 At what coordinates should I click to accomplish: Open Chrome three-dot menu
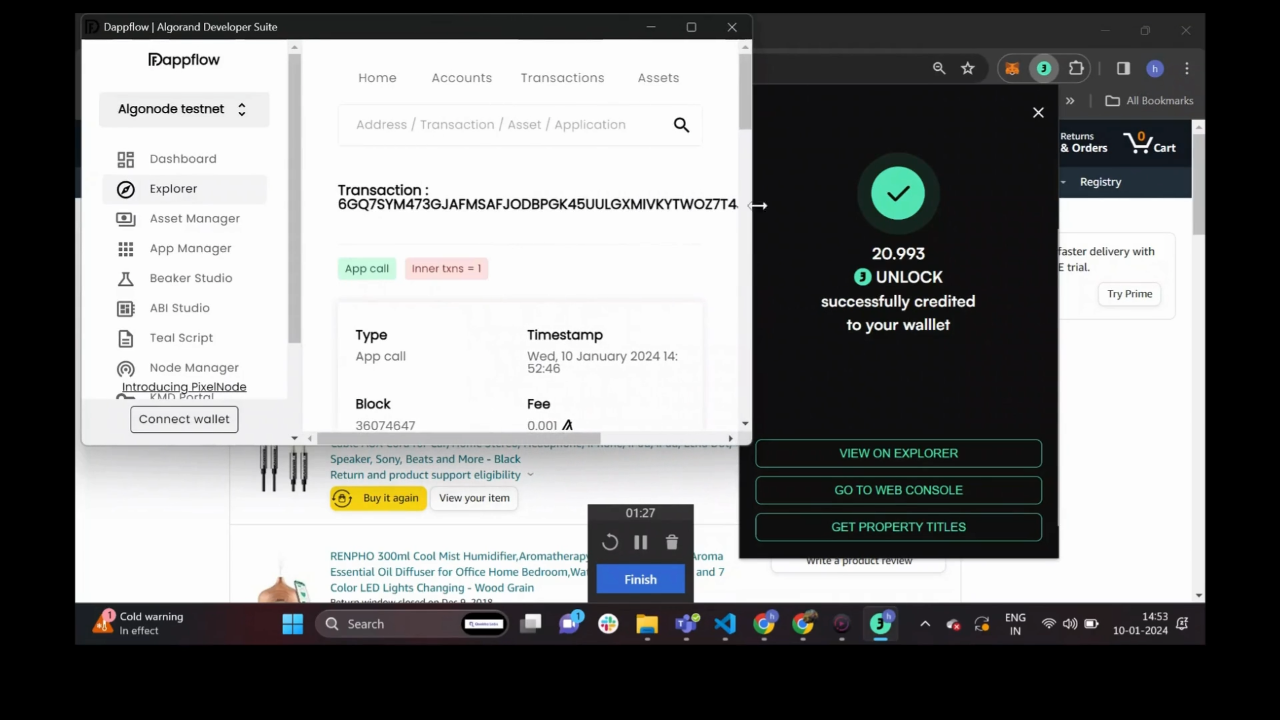pos(1187,68)
